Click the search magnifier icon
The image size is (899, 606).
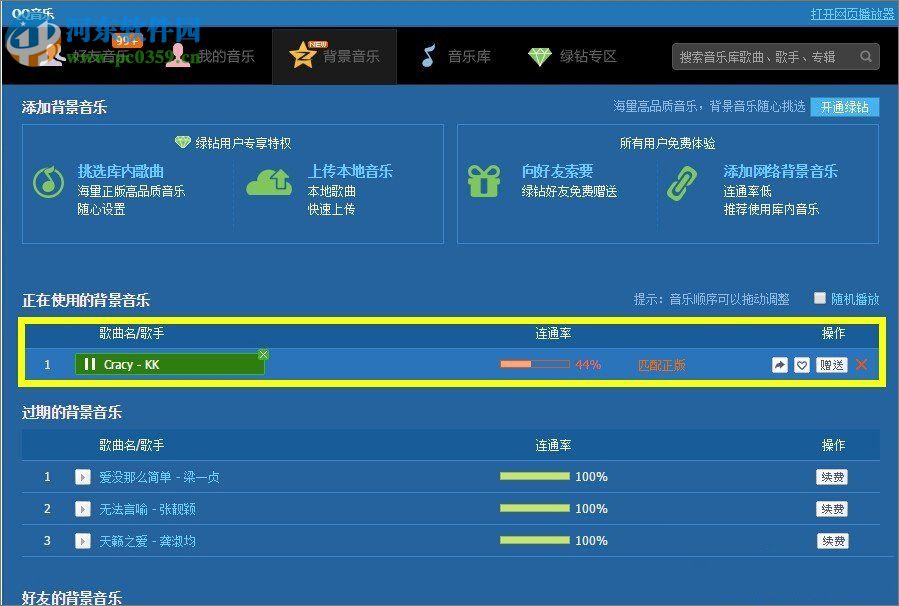[865, 57]
